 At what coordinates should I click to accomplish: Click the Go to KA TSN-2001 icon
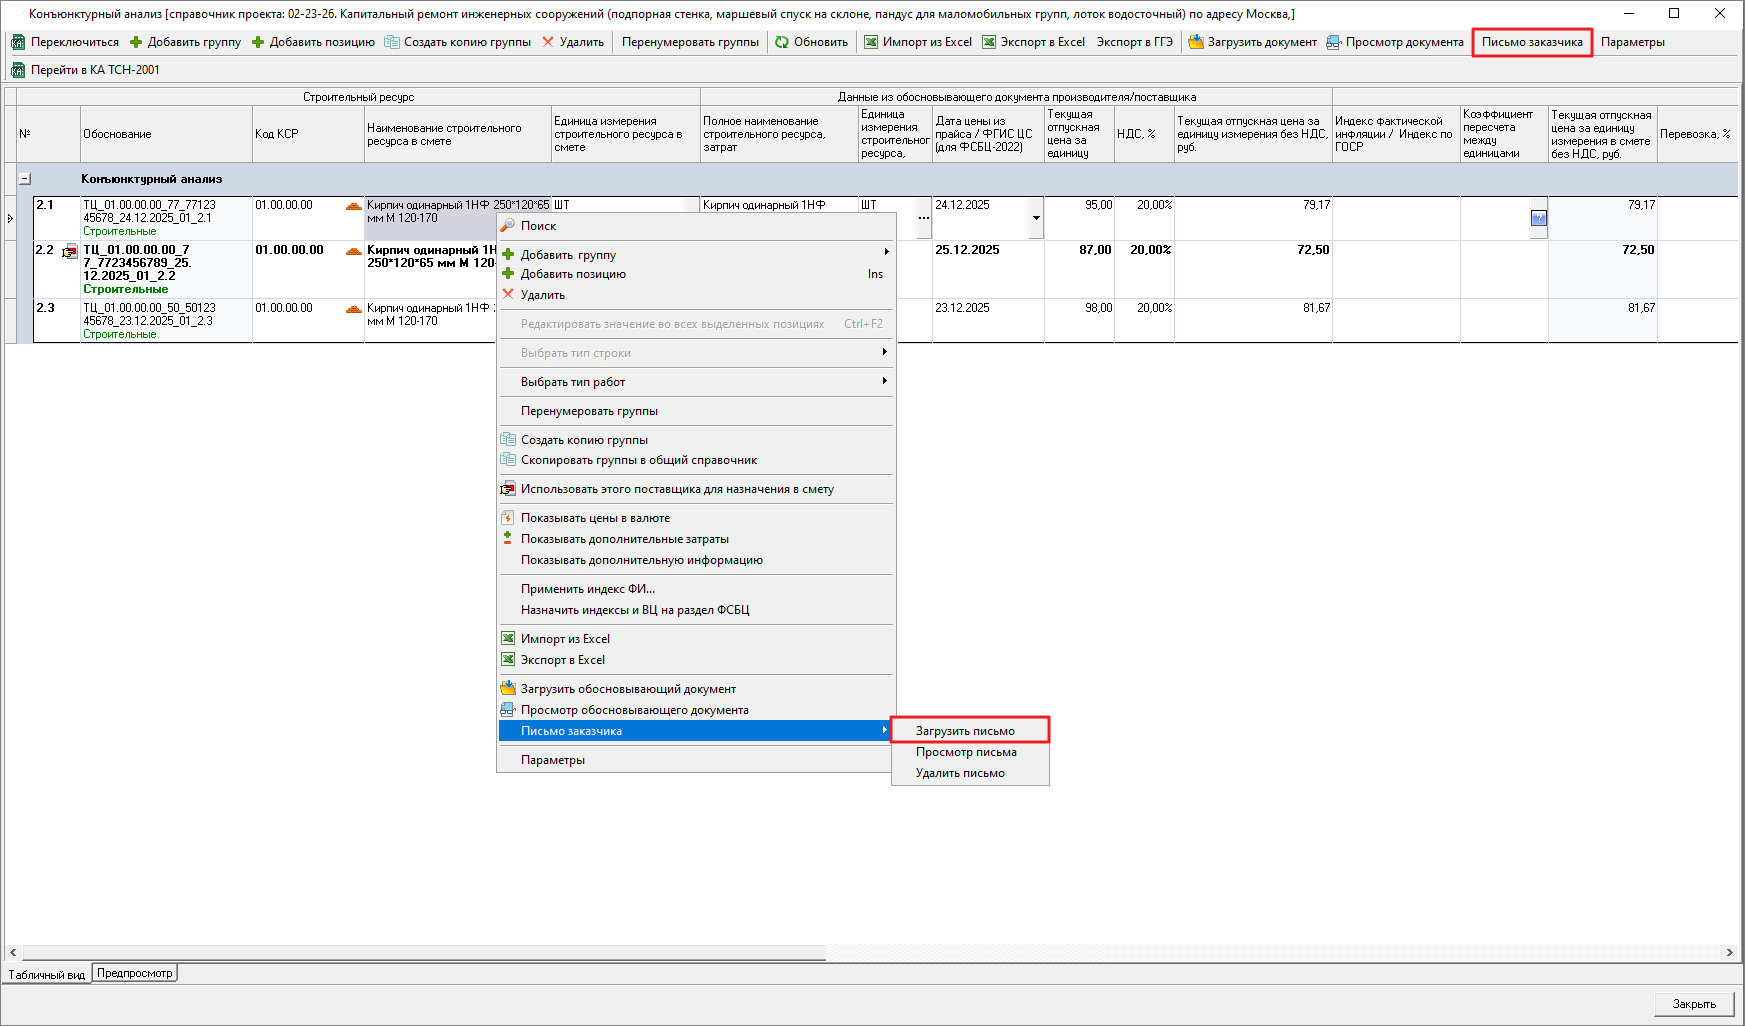18,70
